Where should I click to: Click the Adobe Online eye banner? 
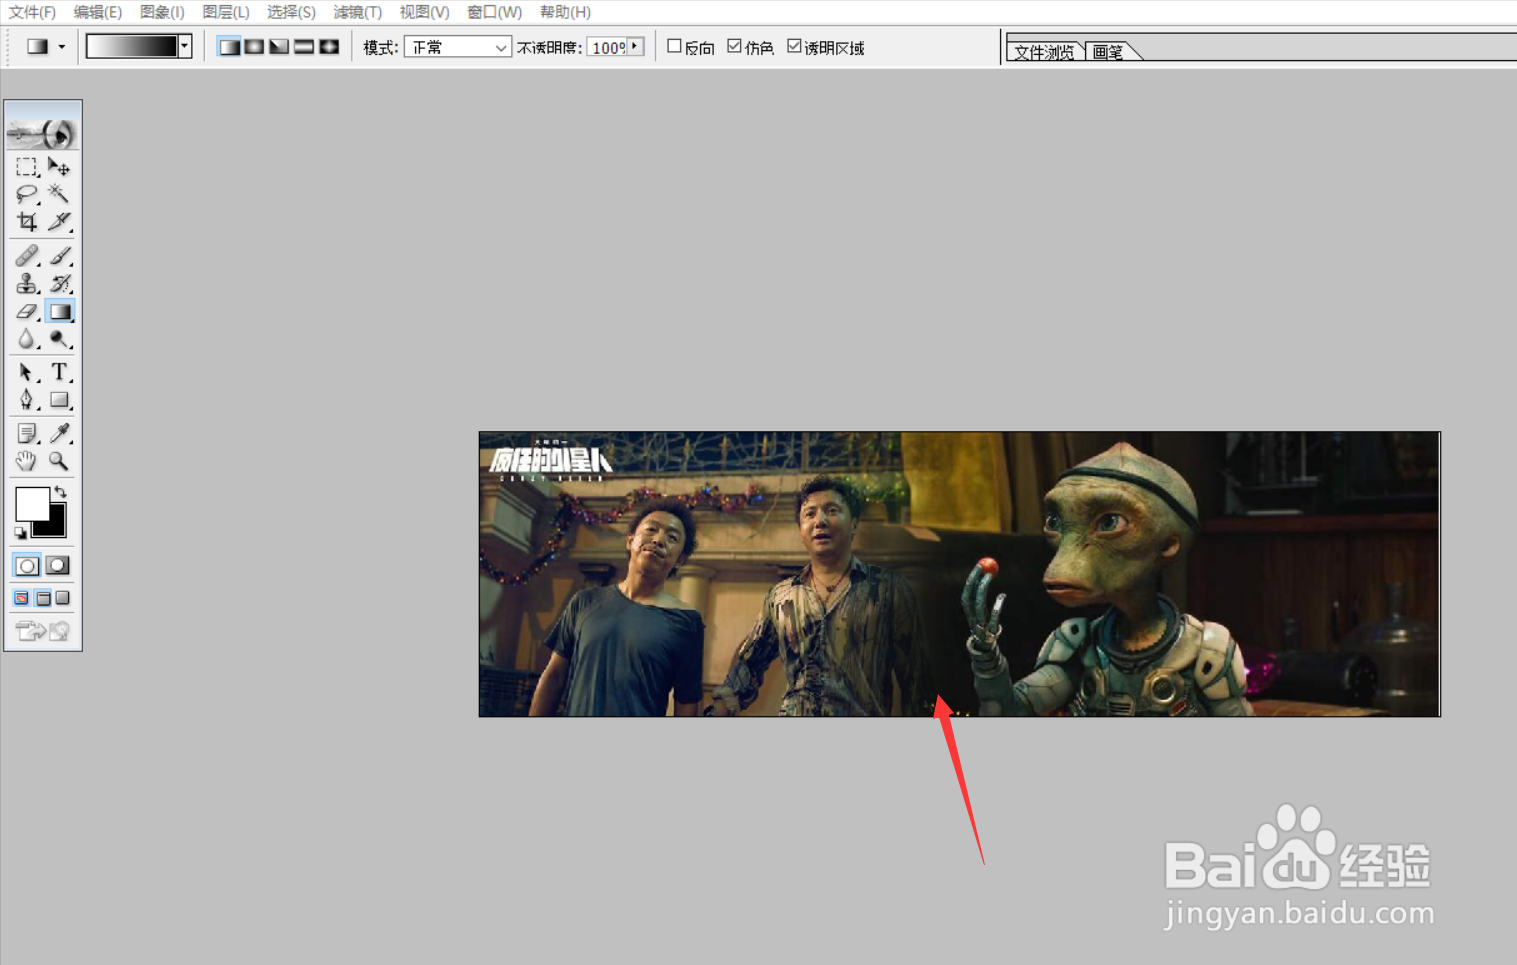(43, 128)
